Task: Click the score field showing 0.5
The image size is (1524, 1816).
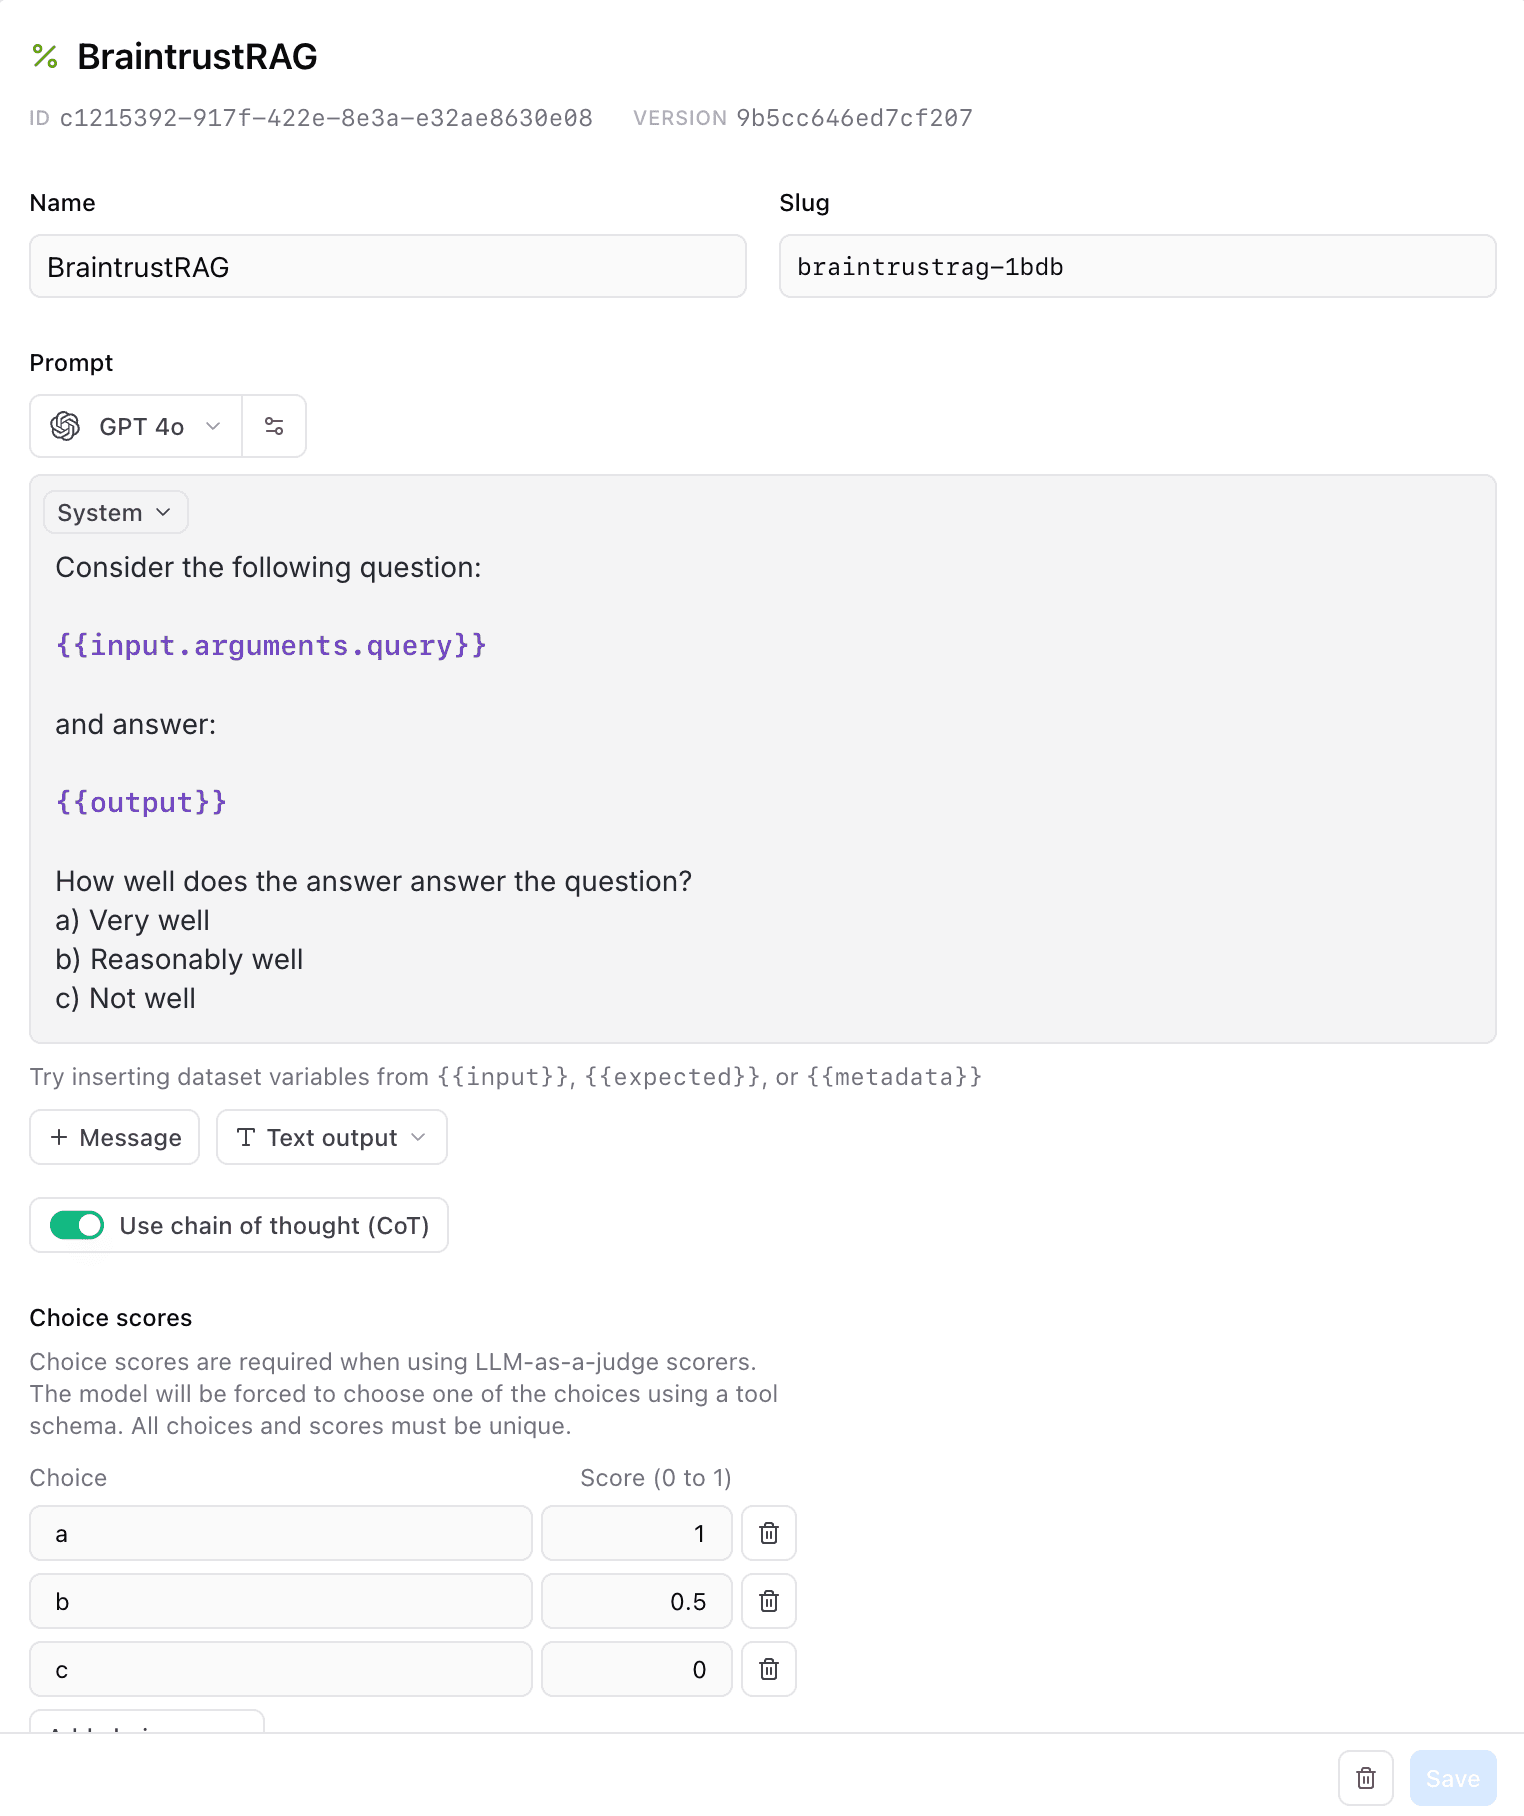Action: (x=637, y=1601)
